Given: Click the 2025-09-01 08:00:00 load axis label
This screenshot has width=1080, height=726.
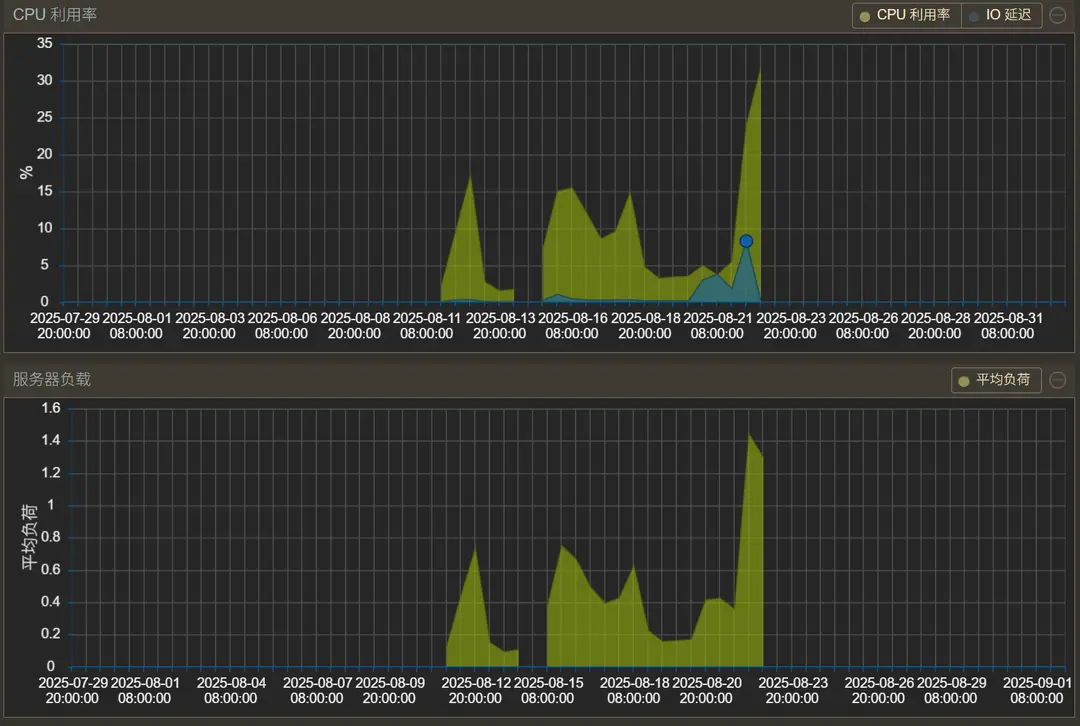Looking at the screenshot, I should pos(1038,690).
